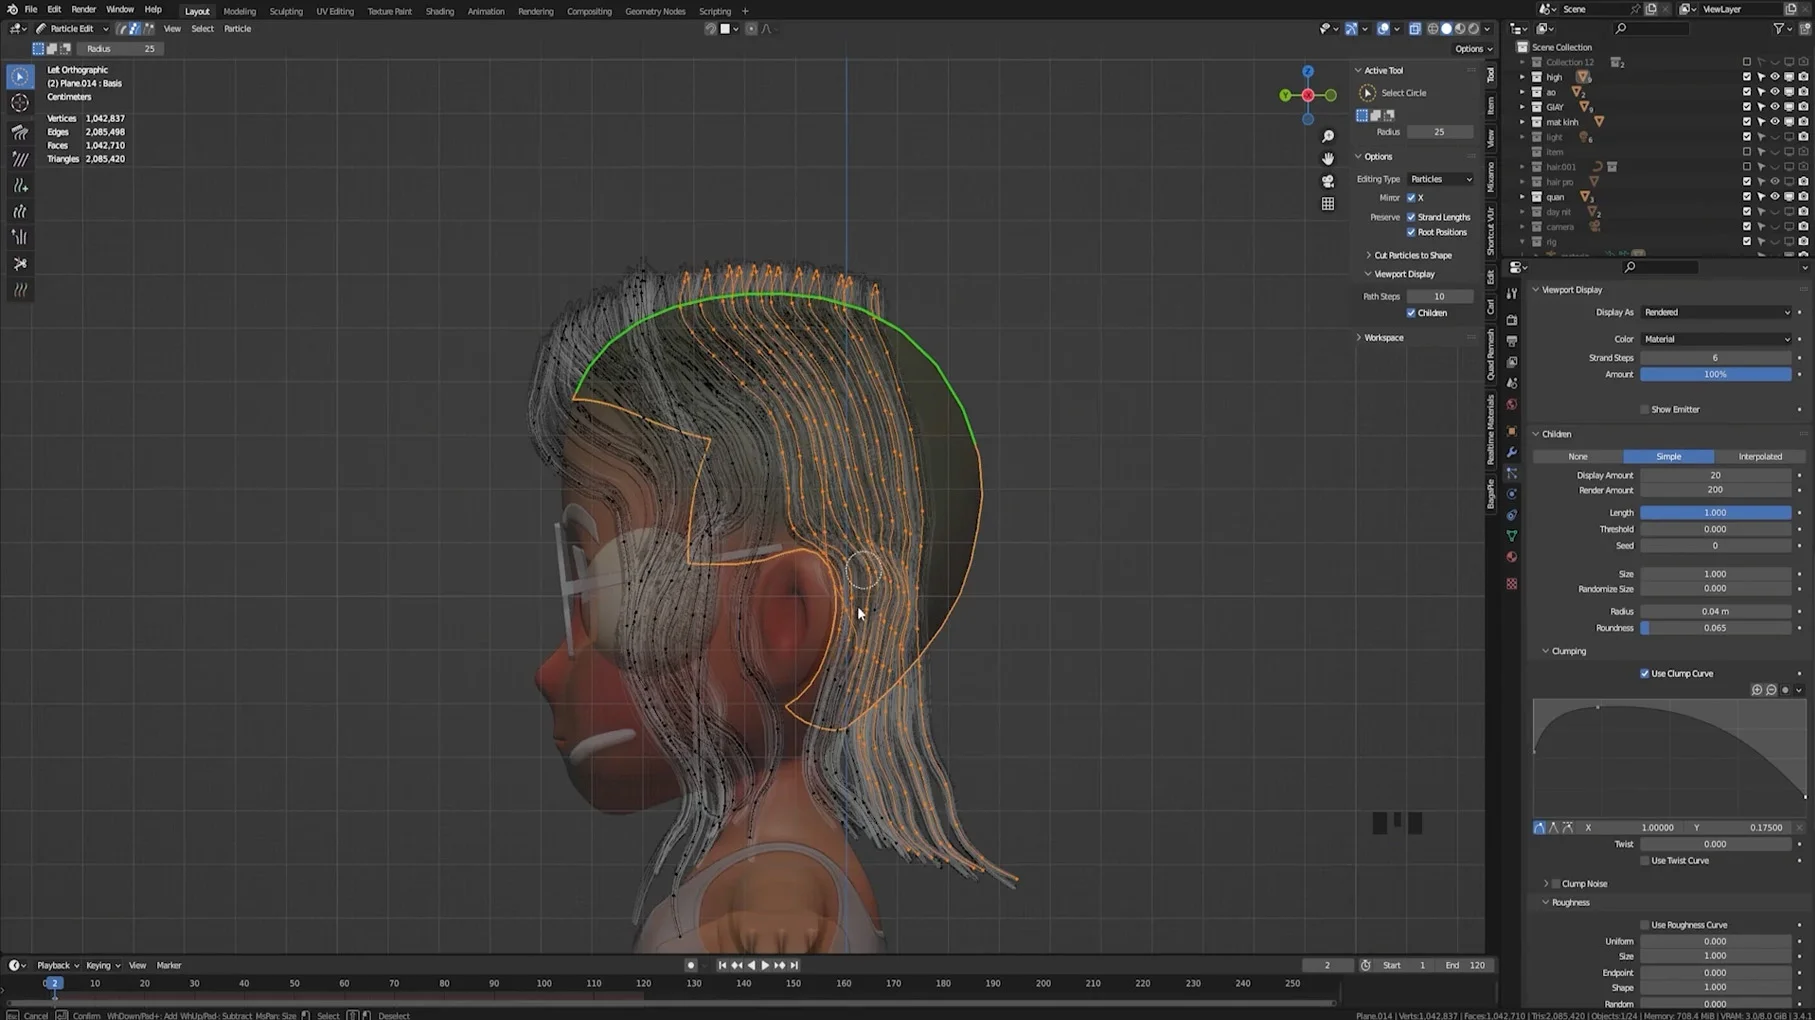
Task: Switch to Point particle select mode
Action: pos(135,29)
